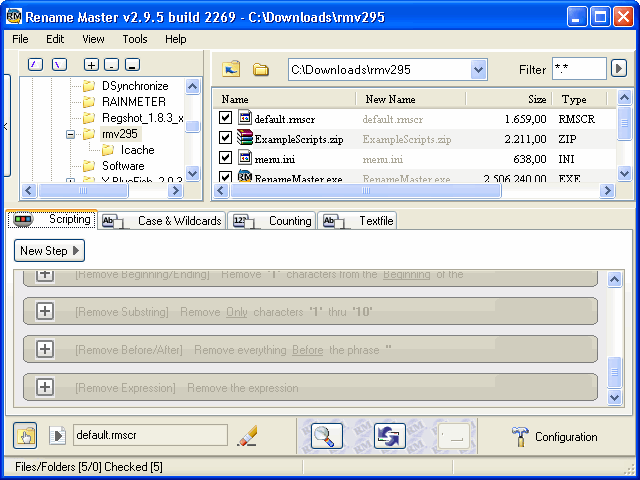Open the File menu
640x480 pixels.
point(20,39)
